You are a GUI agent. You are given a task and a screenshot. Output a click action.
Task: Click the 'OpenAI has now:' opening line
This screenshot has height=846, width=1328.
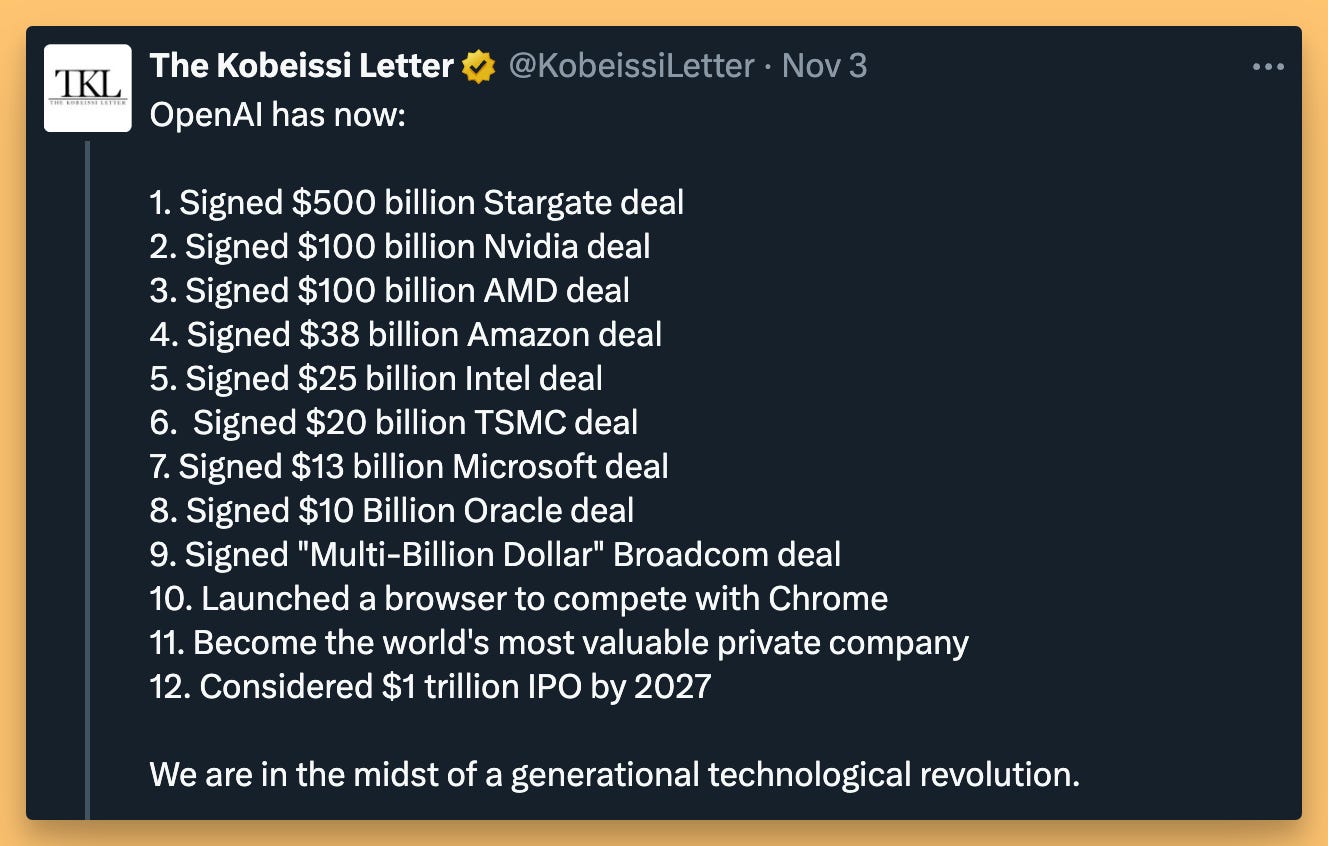pyautogui.click(x=277, y=115)
